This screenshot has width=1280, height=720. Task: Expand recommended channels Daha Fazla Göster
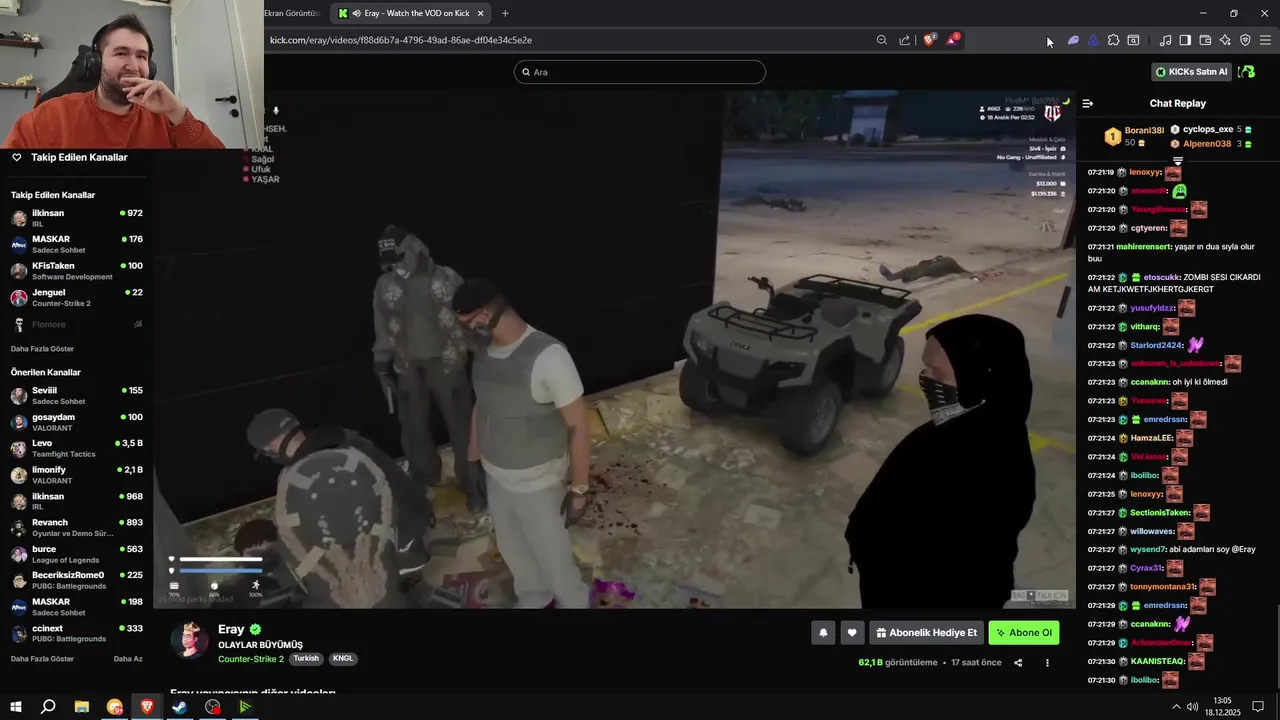coord(42,659)
